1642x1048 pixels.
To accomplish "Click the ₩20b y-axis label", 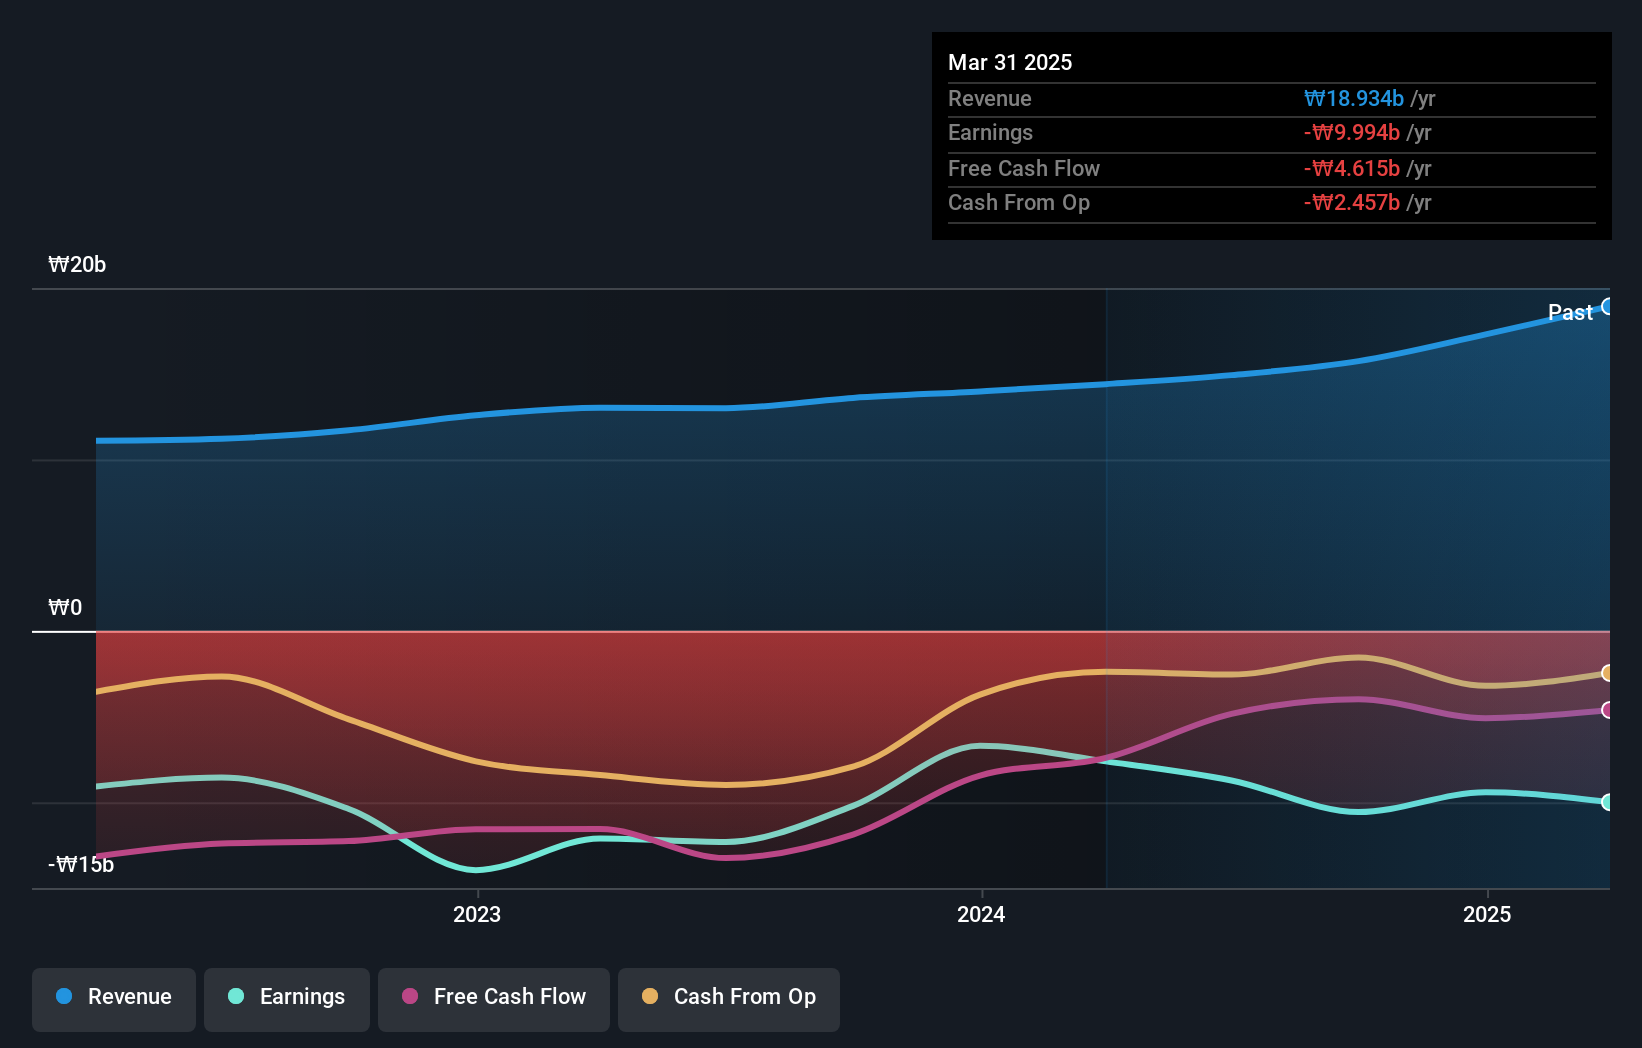I will click(x=77, y=264).
